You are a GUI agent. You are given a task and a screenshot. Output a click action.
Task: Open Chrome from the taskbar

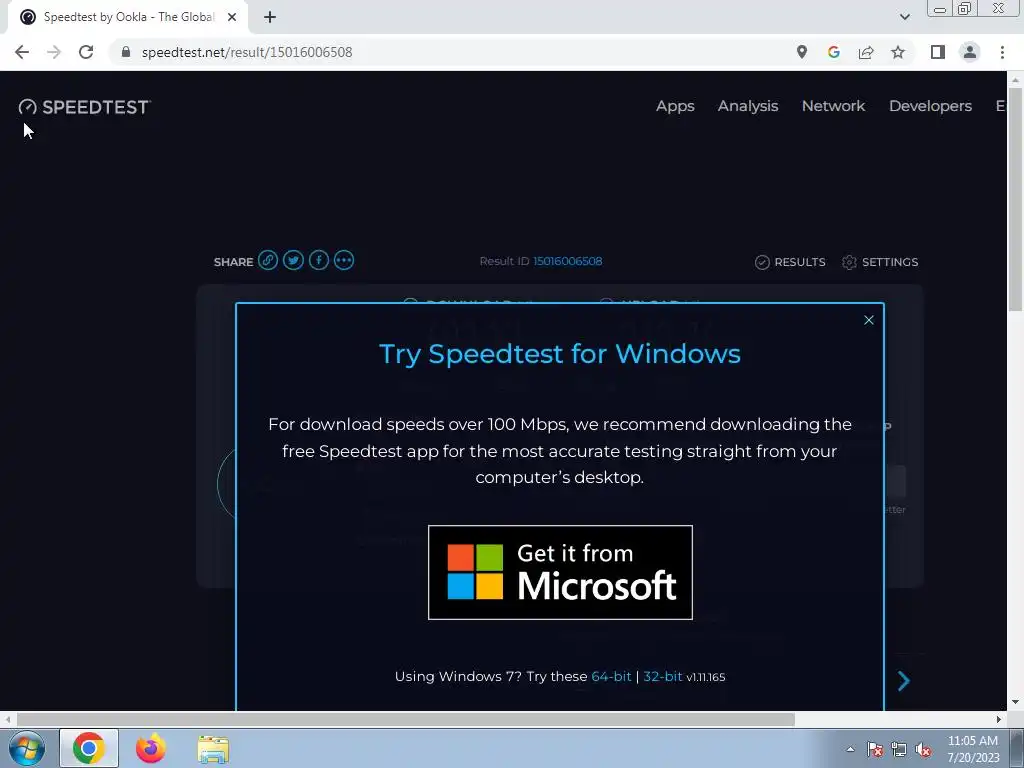89,748
